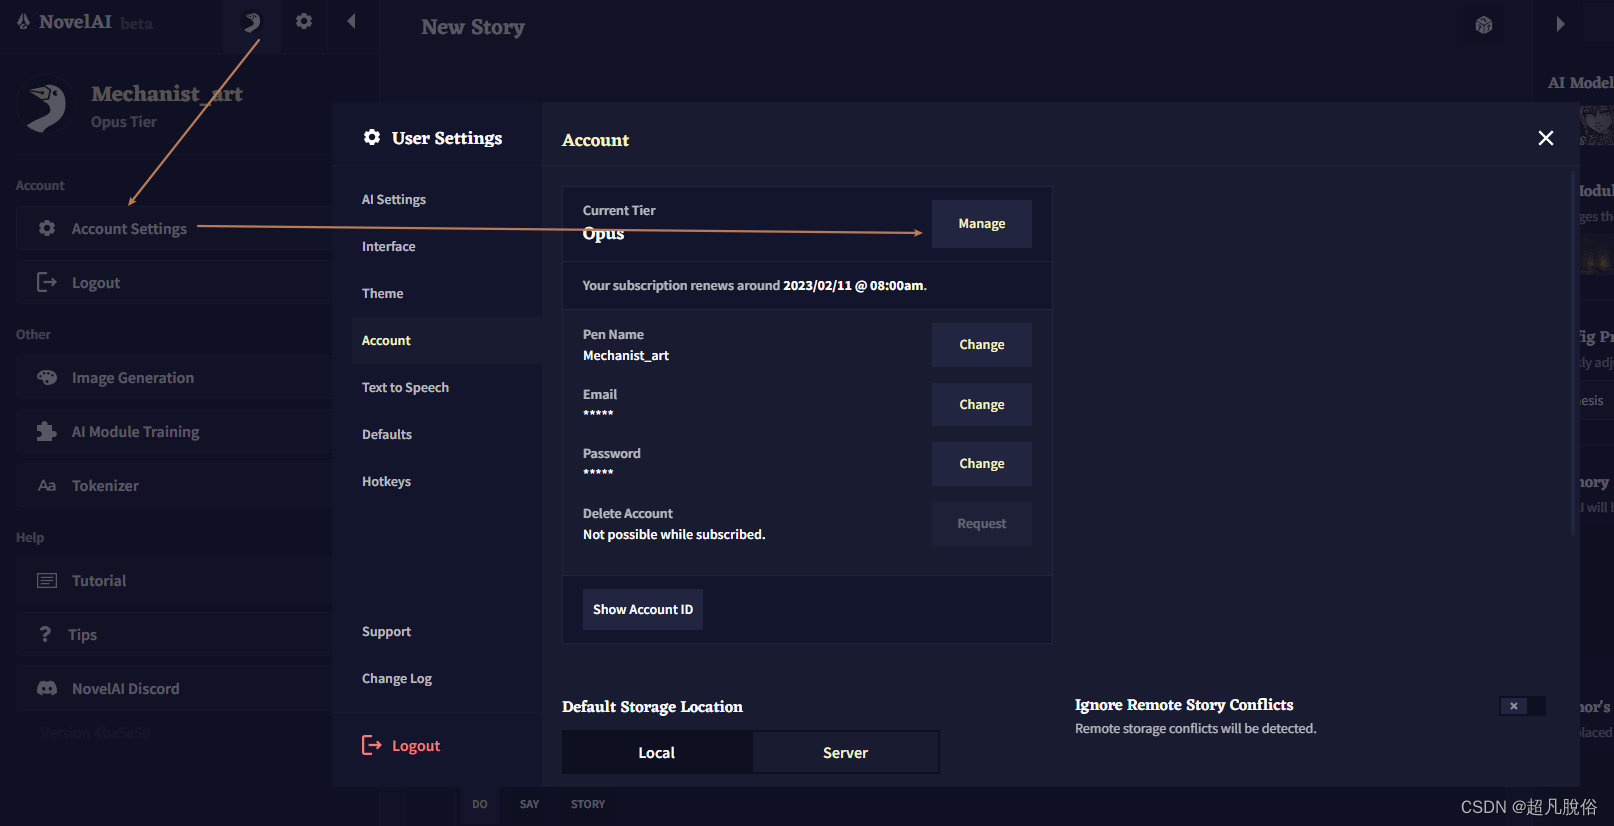1614x826 pixels.
Task: Open the Tokenizer Aa icon
Action: [x=47, y=486]
